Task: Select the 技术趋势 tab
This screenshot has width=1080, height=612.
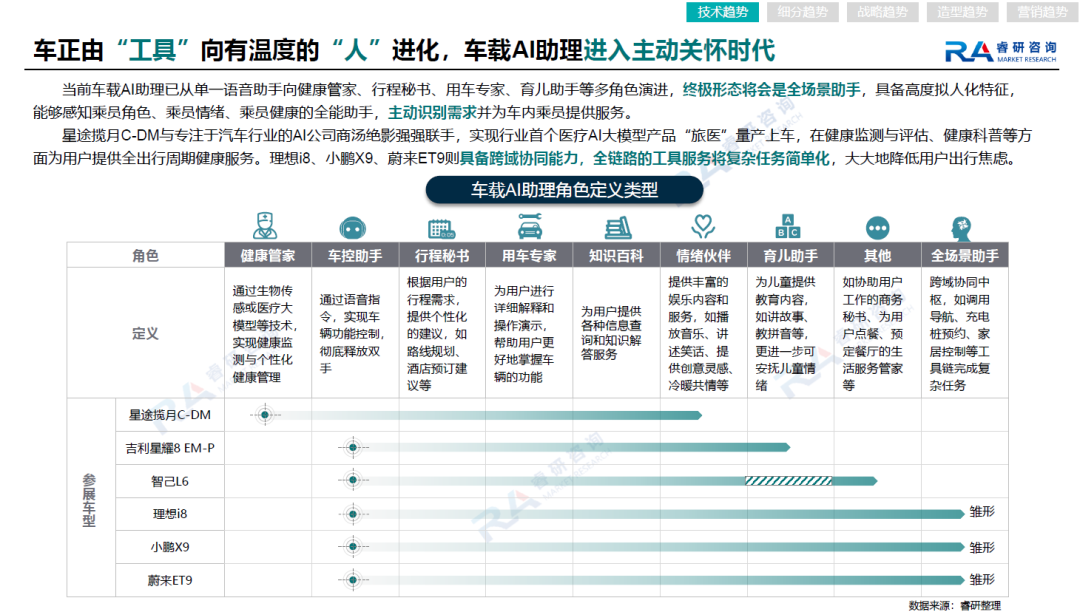Action: (x=723, y=12)
